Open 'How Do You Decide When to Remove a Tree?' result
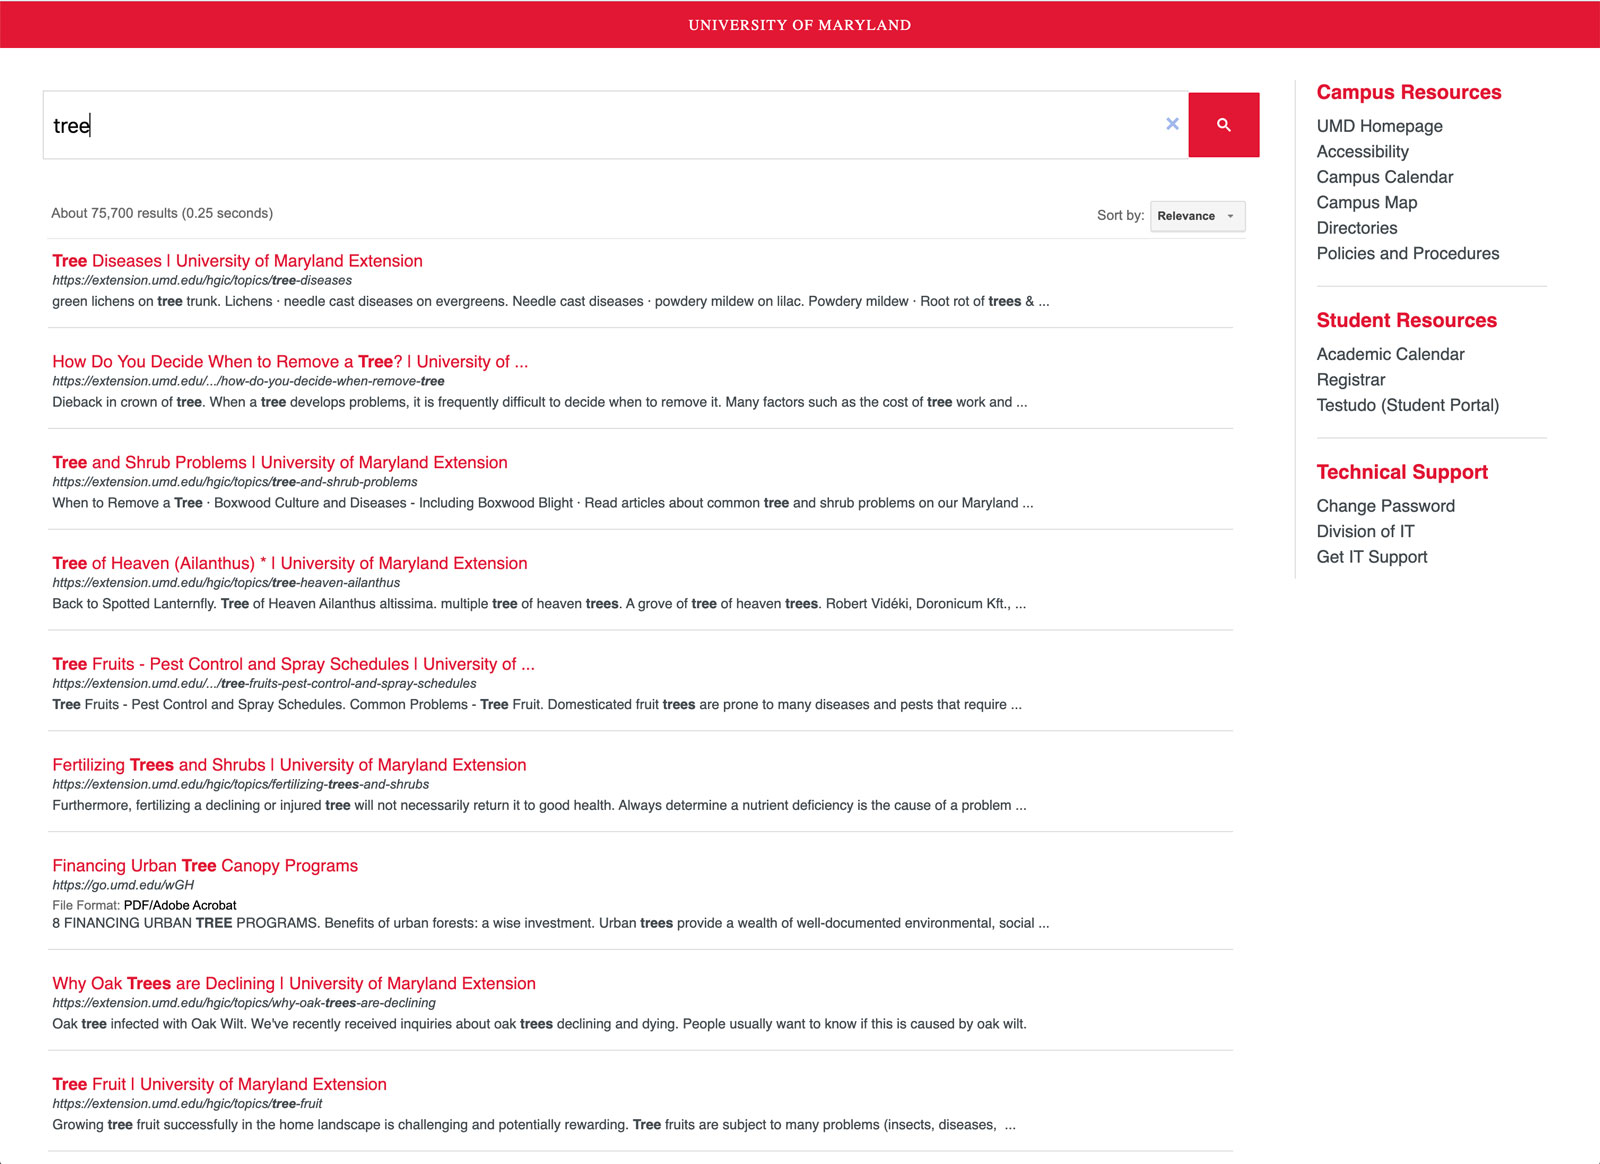The width and height of the screenshot is (1600, 1164). [290, 362]
